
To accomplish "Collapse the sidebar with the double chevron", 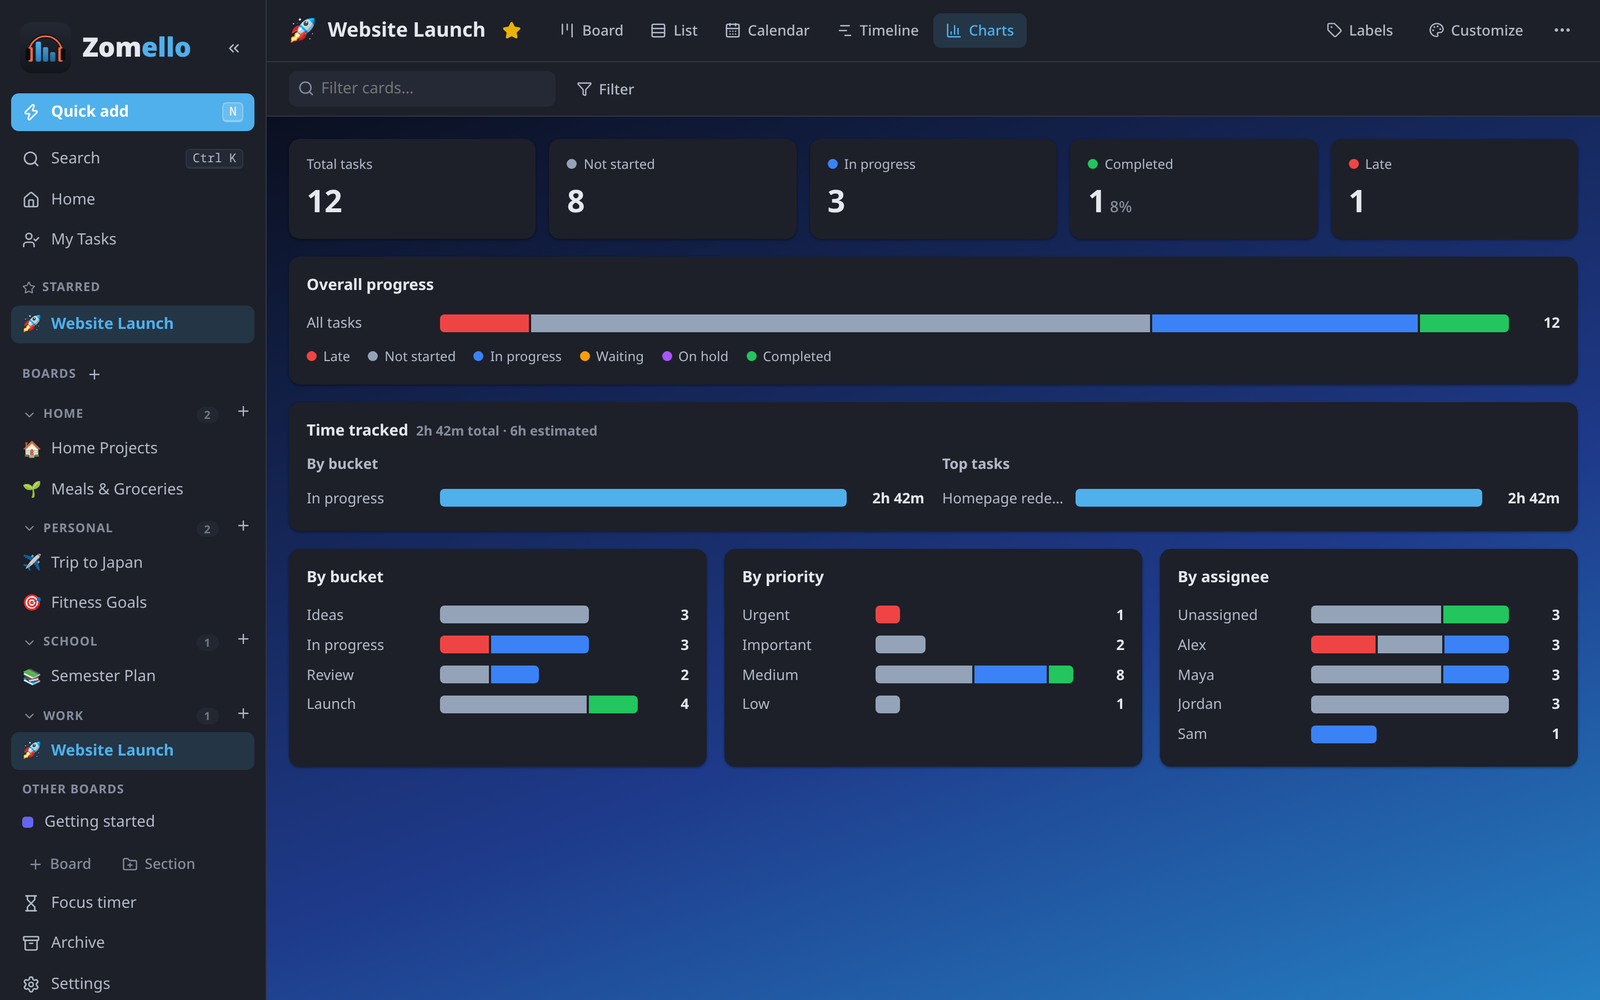I will click(x=234, y=48).
